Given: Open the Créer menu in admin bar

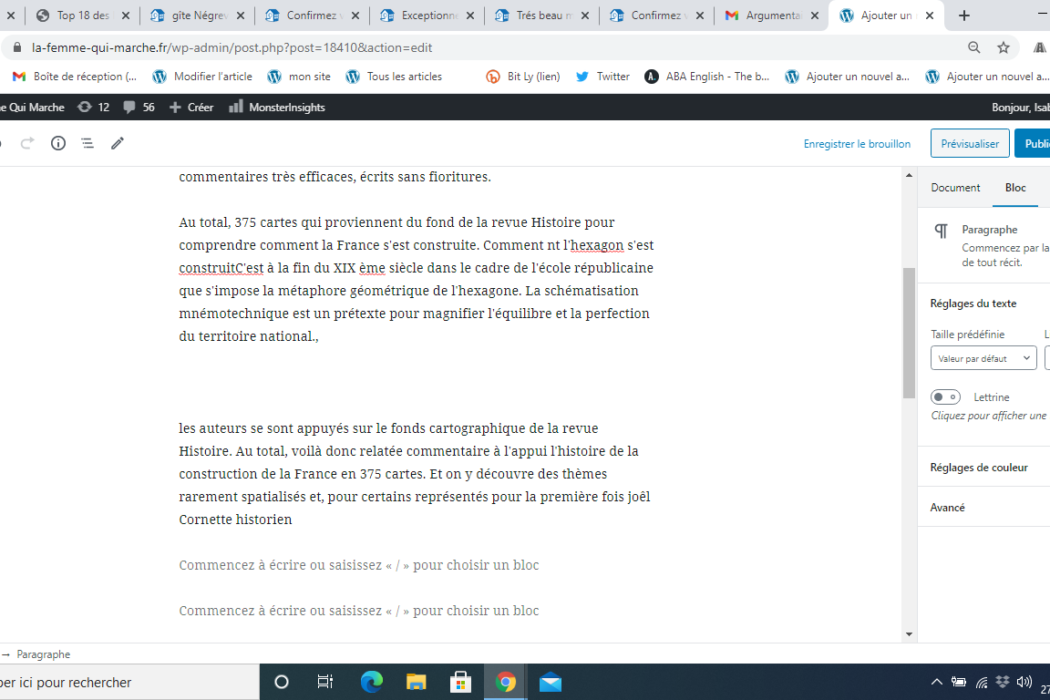Looking at the screenshot, I should click(191, 107).
